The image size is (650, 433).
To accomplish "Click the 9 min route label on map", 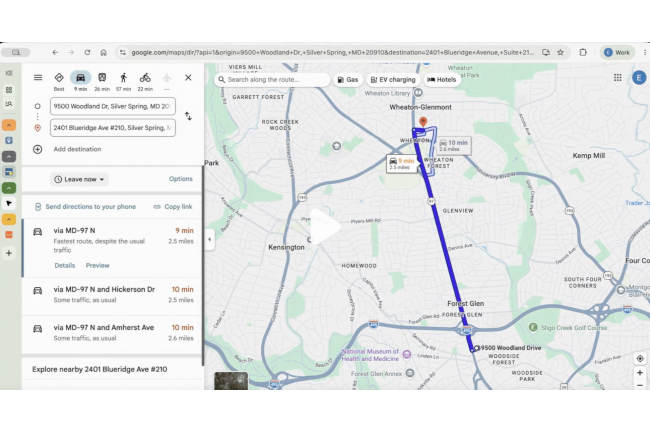I will point(402,164).
